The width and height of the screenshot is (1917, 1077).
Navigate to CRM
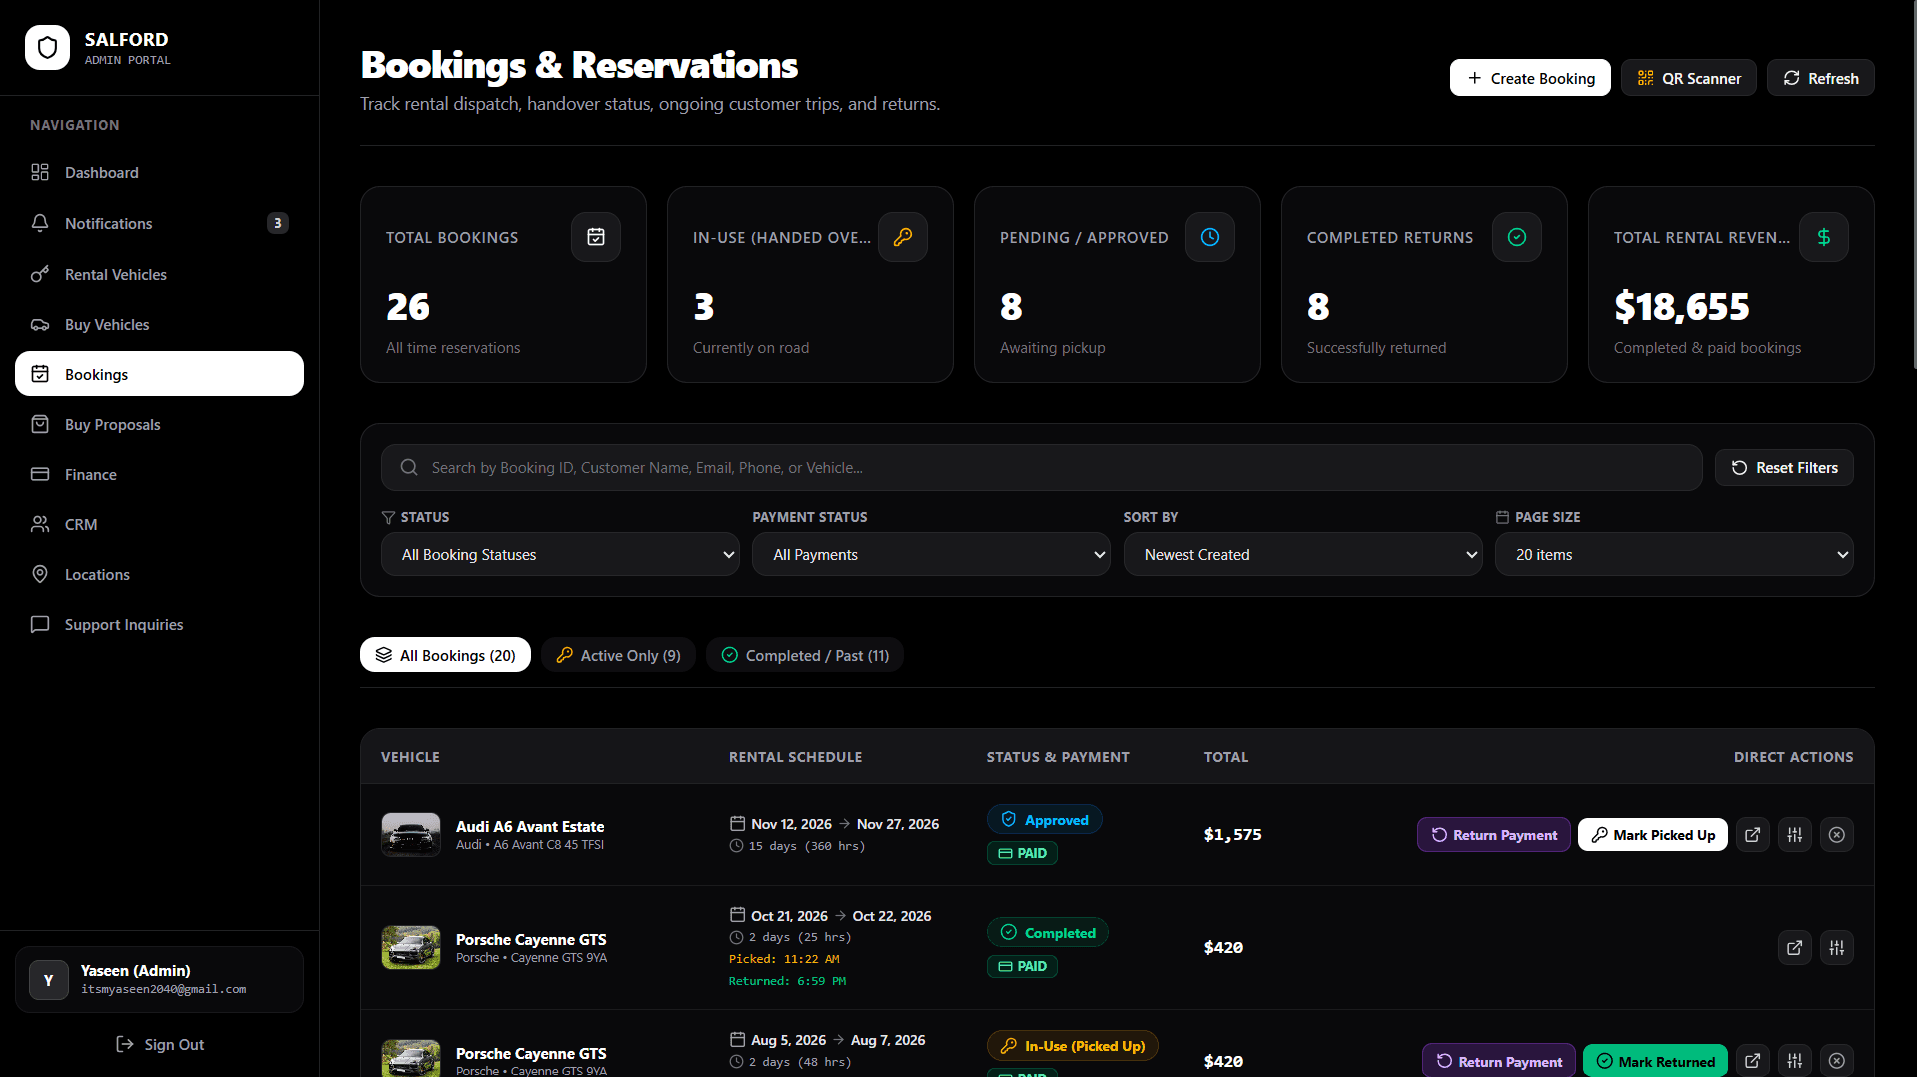coord(159,524)
